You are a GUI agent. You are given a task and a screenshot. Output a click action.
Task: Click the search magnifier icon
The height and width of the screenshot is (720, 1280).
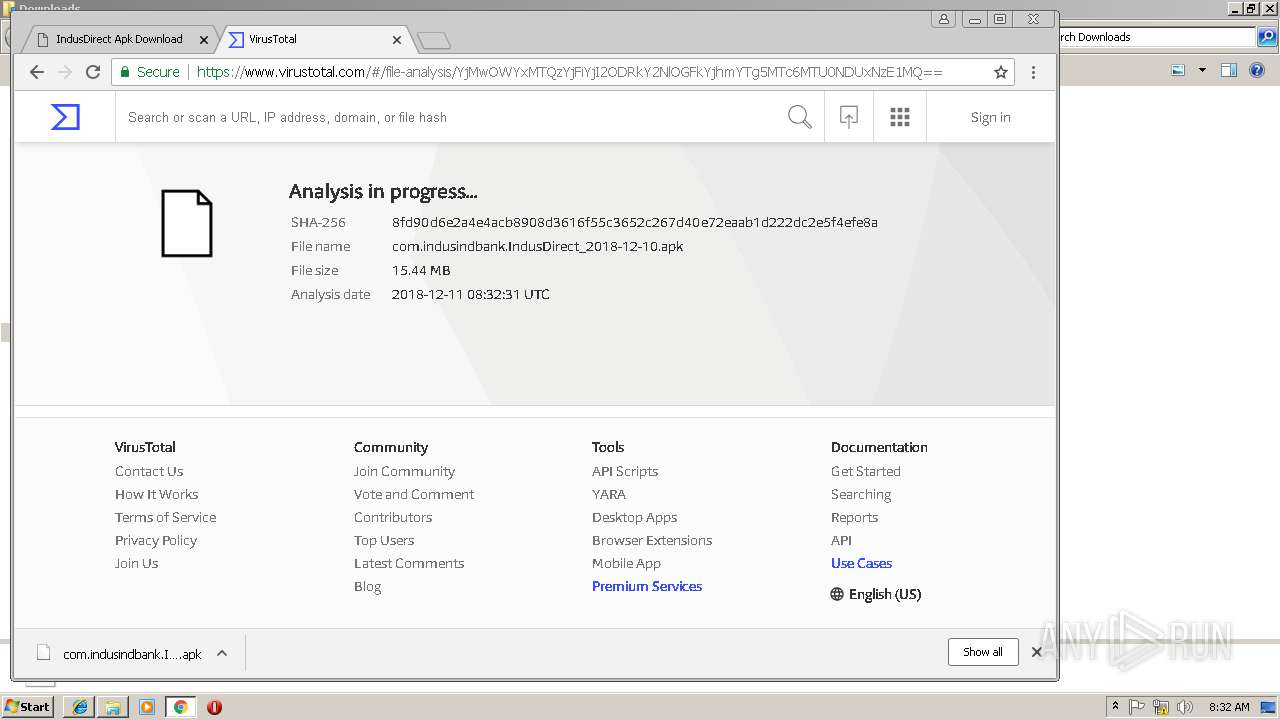point(799,117)
